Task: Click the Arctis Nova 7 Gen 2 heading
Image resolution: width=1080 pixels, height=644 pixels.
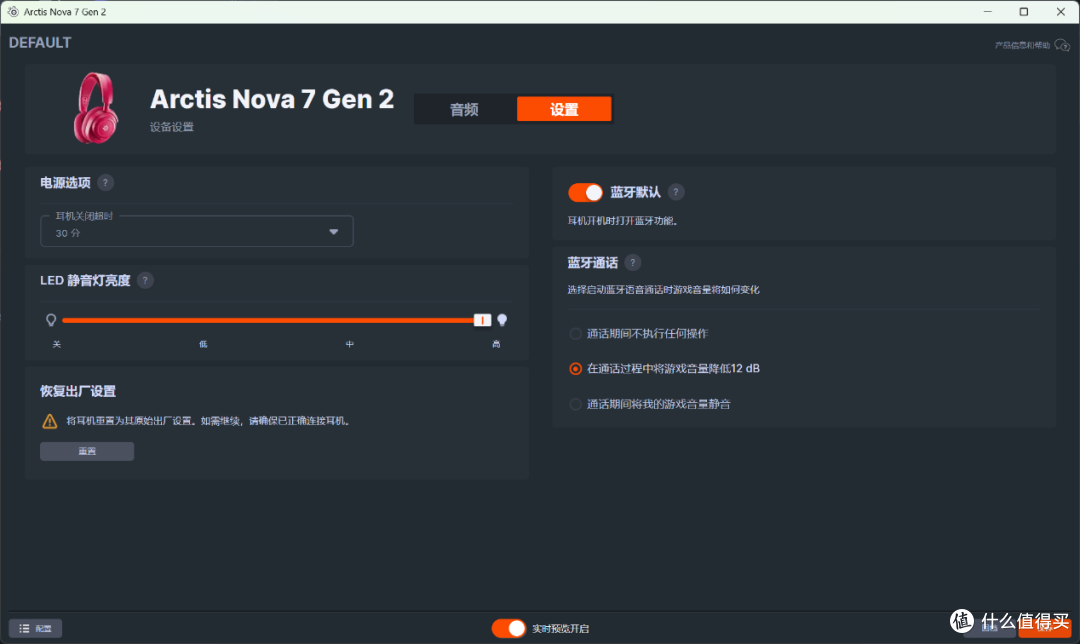Action: [272, 99]
